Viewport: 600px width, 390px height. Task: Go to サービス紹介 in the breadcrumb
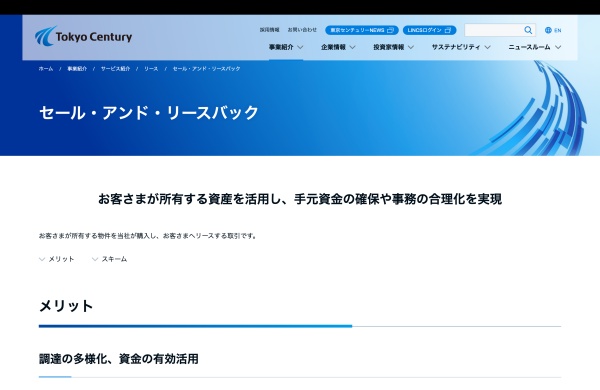(116, 69)
